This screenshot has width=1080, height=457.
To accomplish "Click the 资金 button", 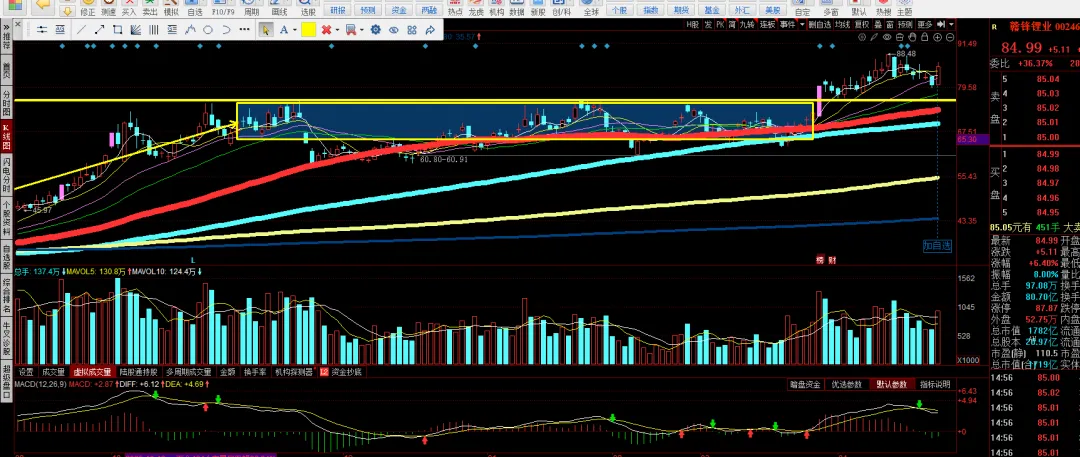I will (398, 10).
